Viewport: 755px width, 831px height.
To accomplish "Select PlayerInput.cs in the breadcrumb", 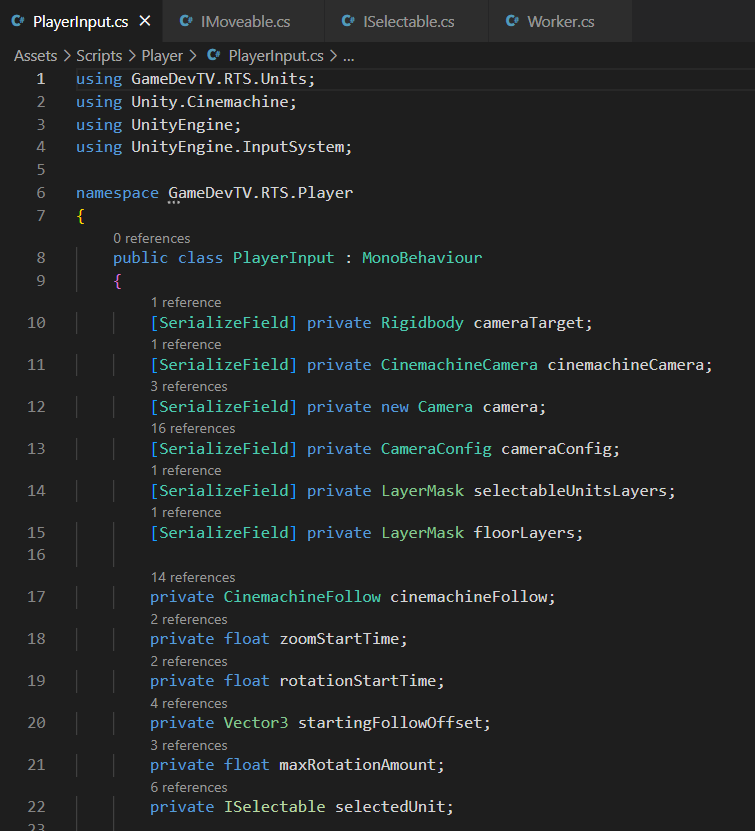I will pyautogui.click(x=276, y=56).
